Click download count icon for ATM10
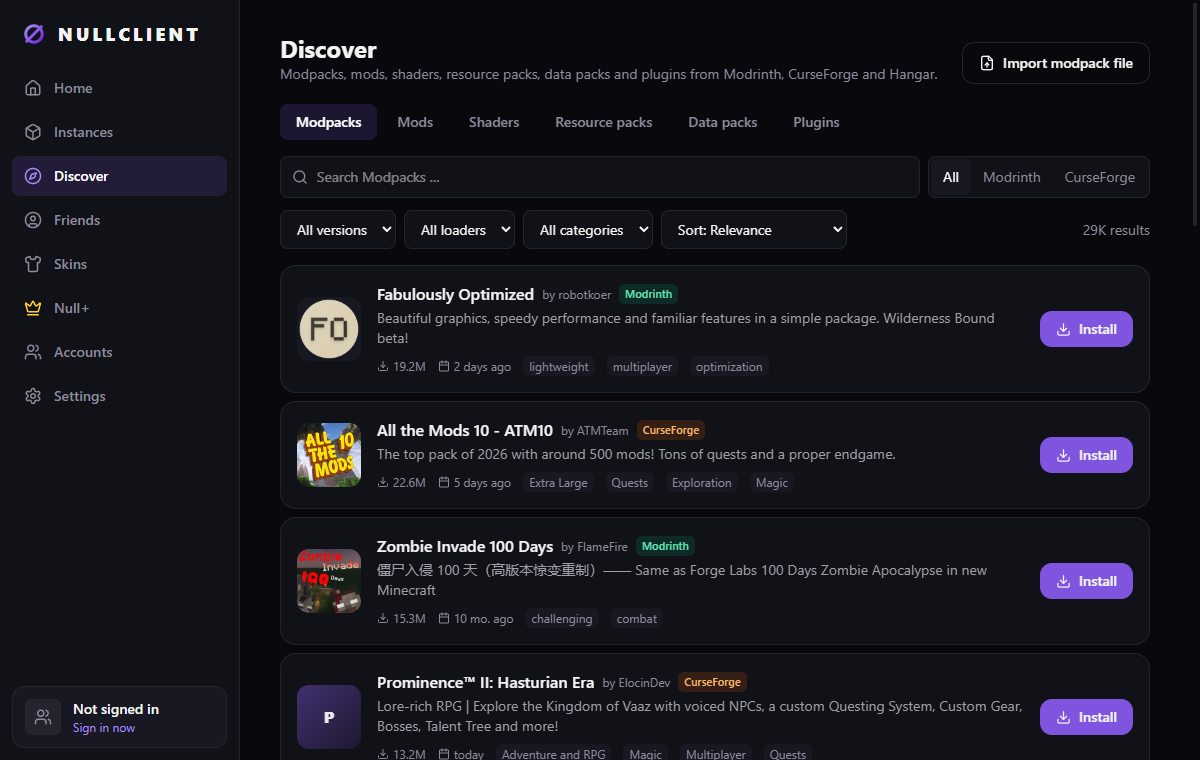 tap(383, 483)
